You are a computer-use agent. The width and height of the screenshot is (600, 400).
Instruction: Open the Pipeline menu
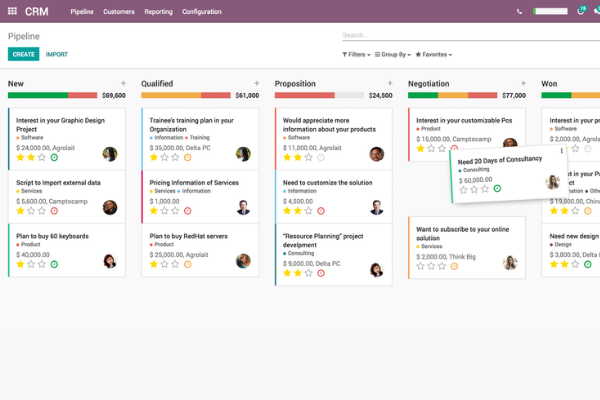pos(82,11)
